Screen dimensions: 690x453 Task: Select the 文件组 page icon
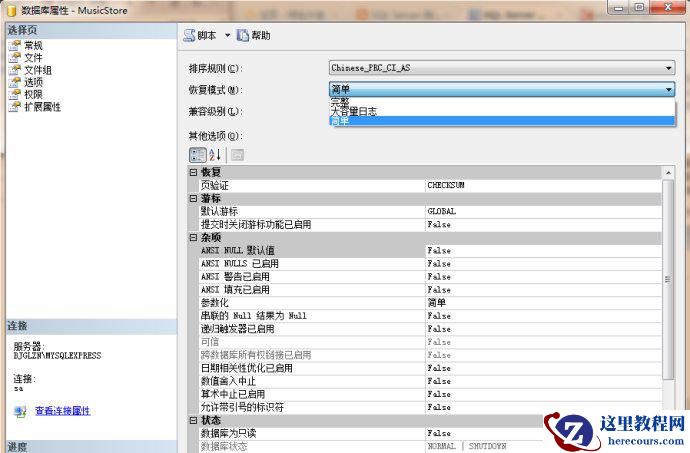[x=15, y=70]
